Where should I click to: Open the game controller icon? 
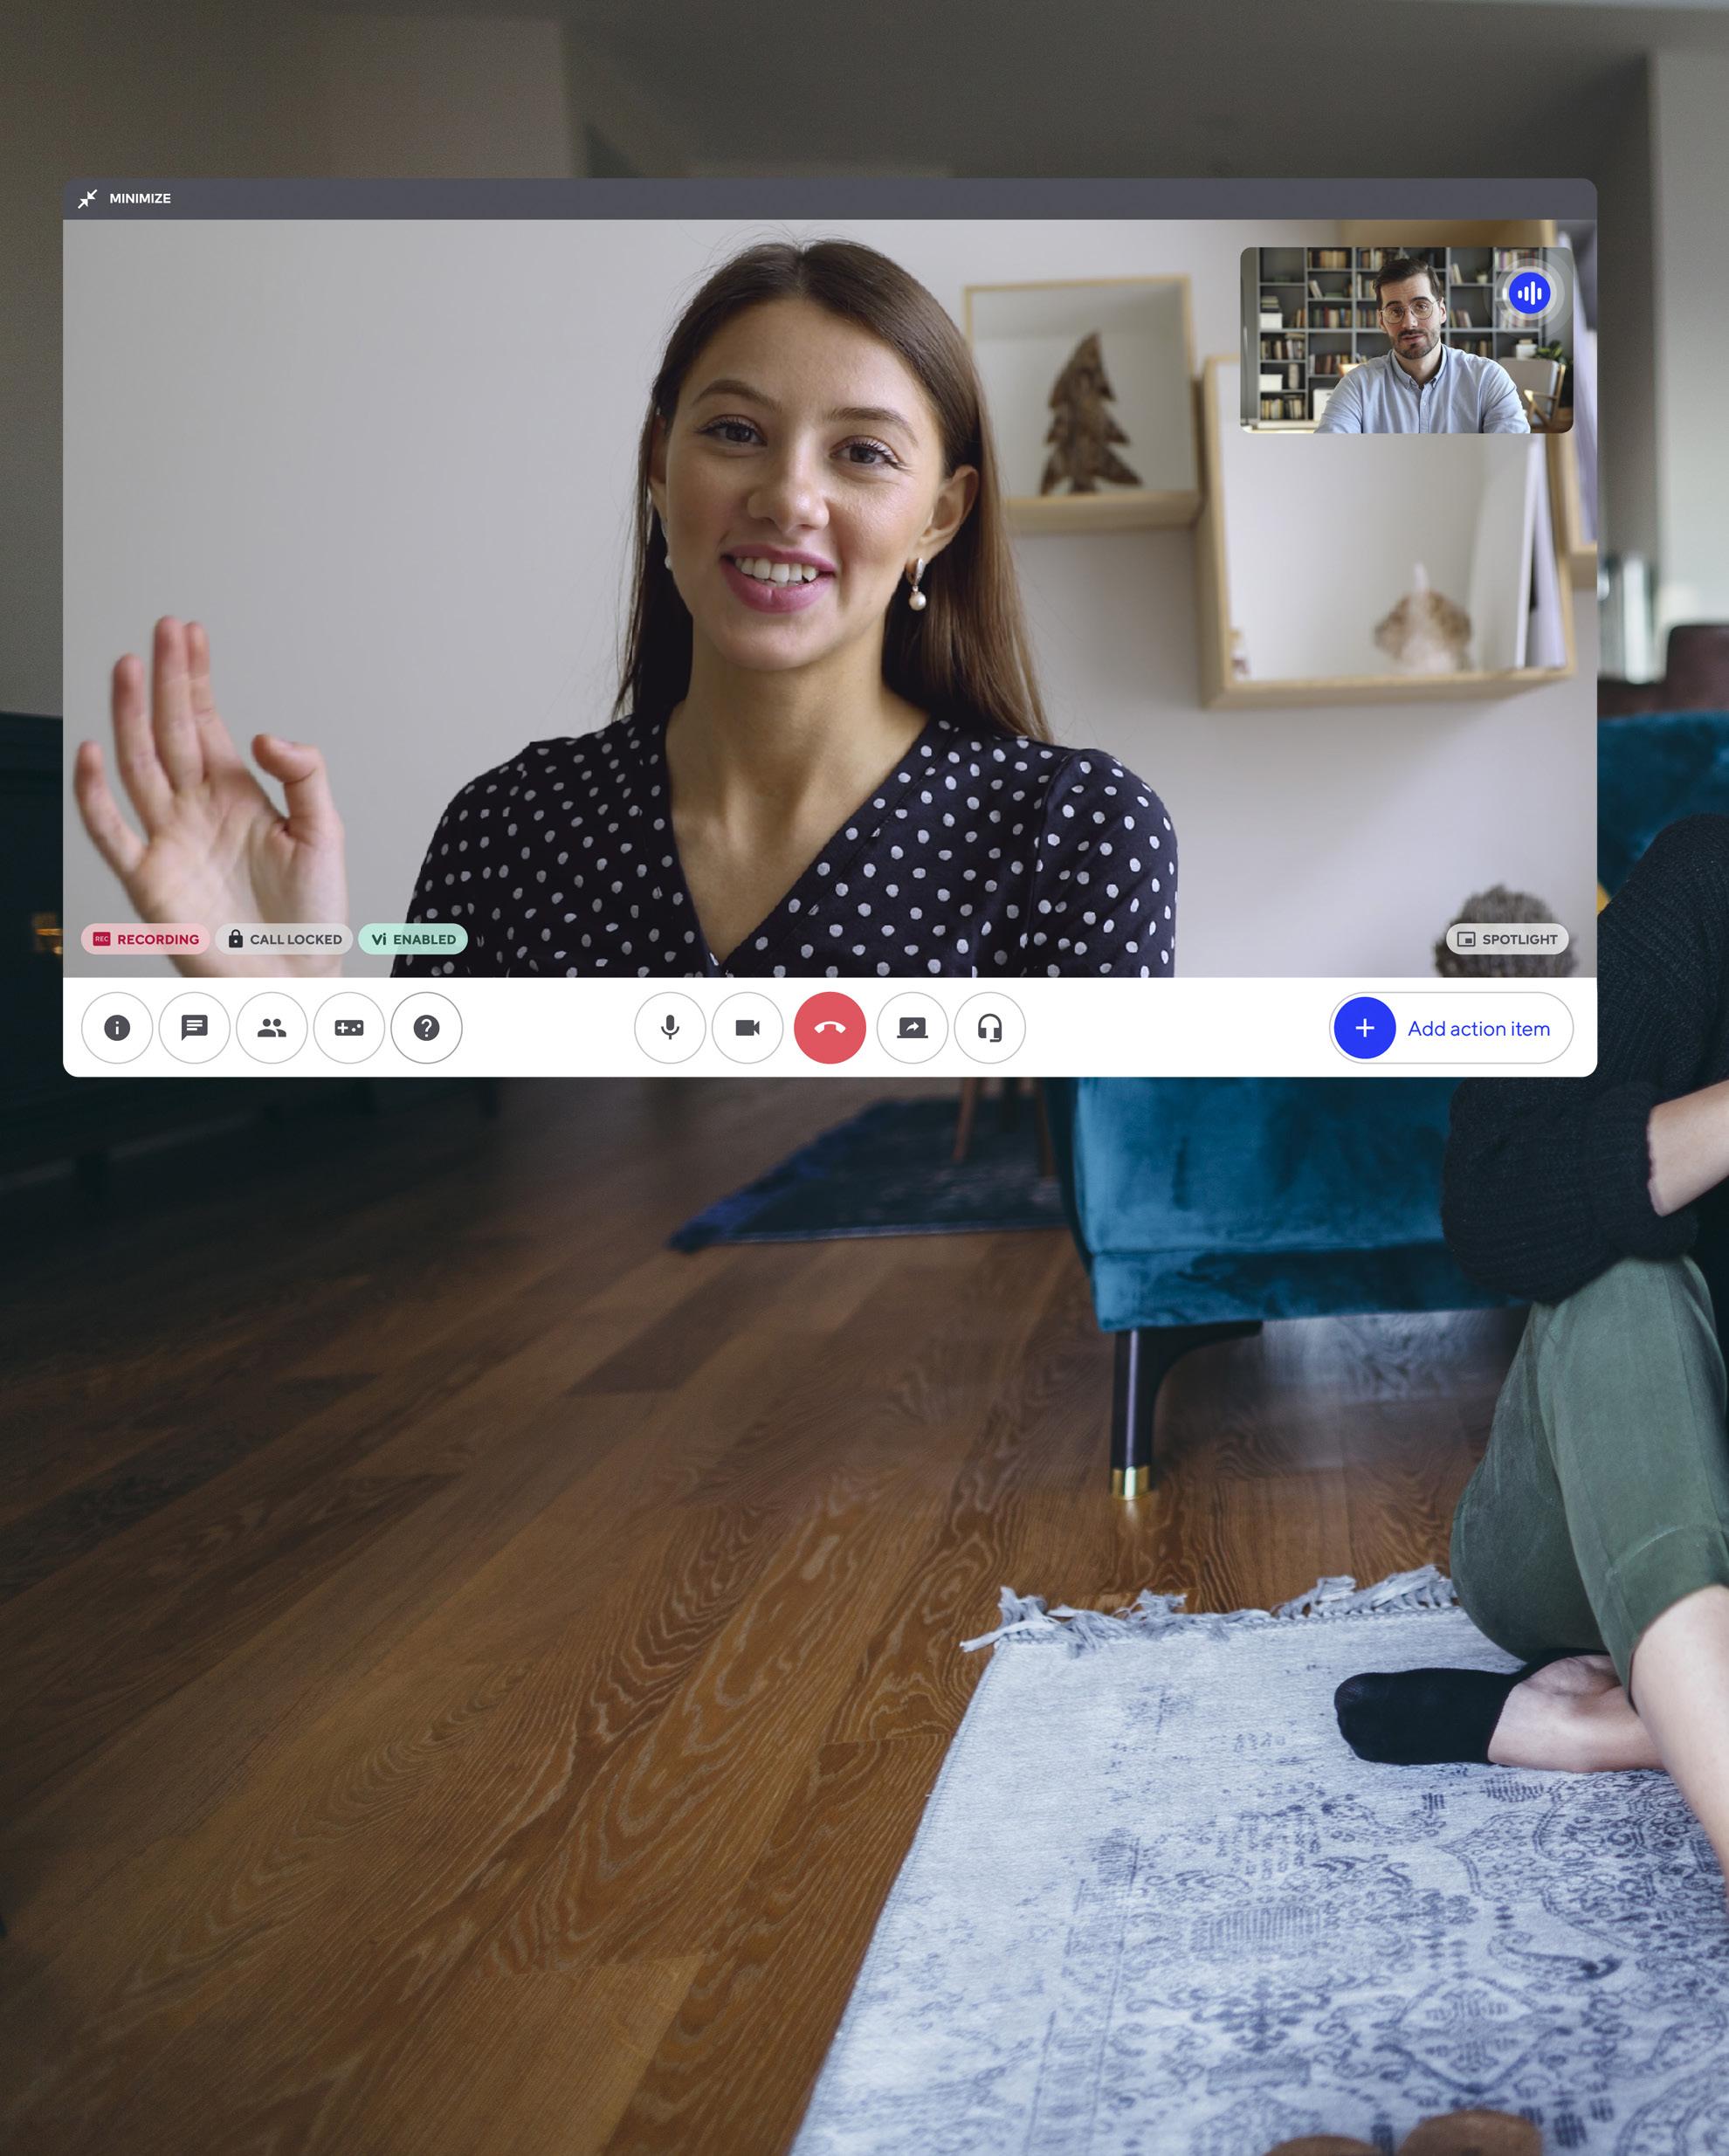coord(349,1028)
